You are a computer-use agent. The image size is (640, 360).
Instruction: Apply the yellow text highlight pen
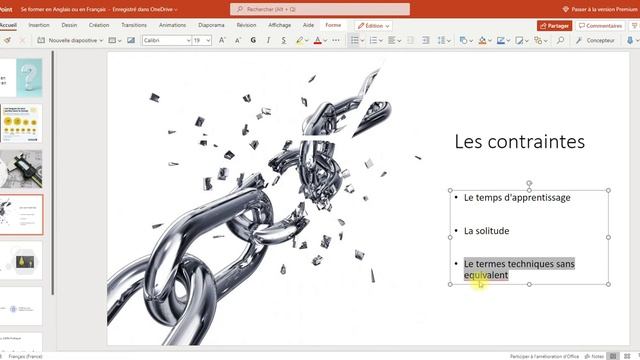(x=300, y=40)
